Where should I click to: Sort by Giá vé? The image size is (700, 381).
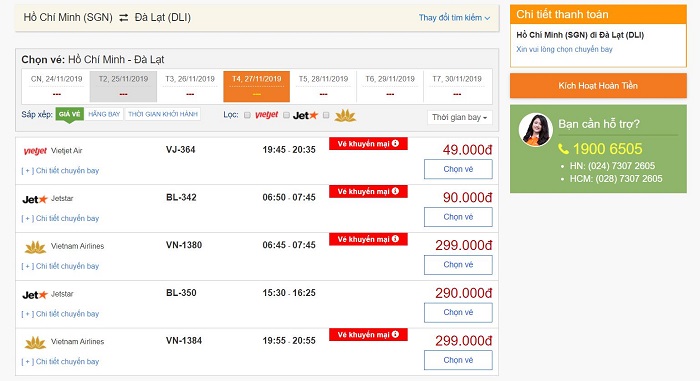point(70,114)
